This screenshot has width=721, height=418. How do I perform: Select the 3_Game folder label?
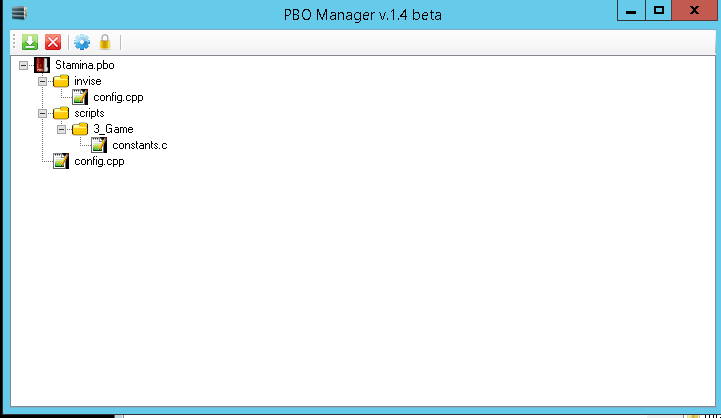(x=113, y=129)
